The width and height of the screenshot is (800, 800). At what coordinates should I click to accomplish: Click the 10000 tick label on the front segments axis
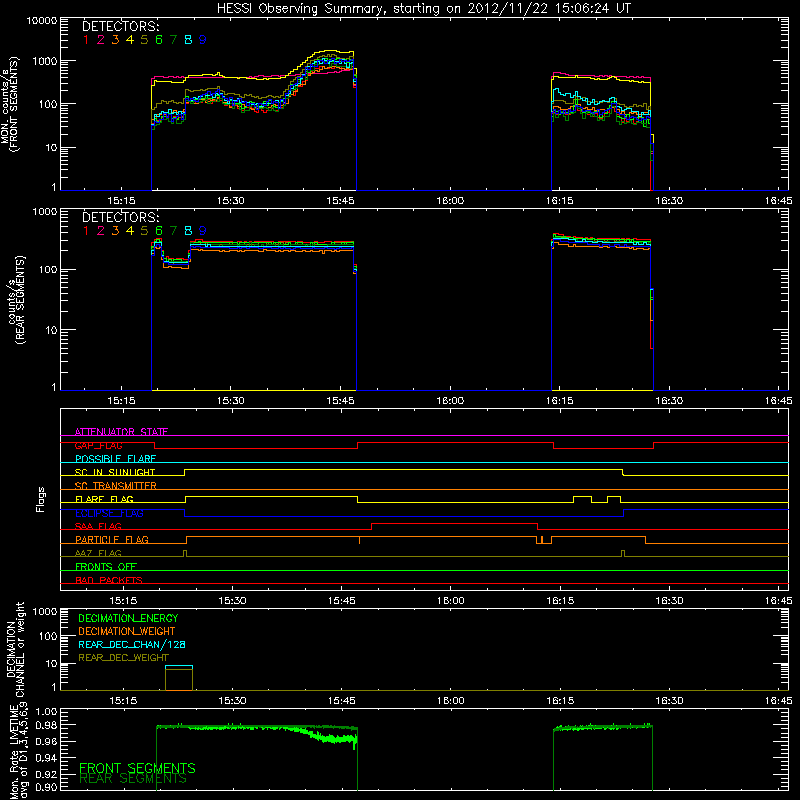tap(41, 20)
